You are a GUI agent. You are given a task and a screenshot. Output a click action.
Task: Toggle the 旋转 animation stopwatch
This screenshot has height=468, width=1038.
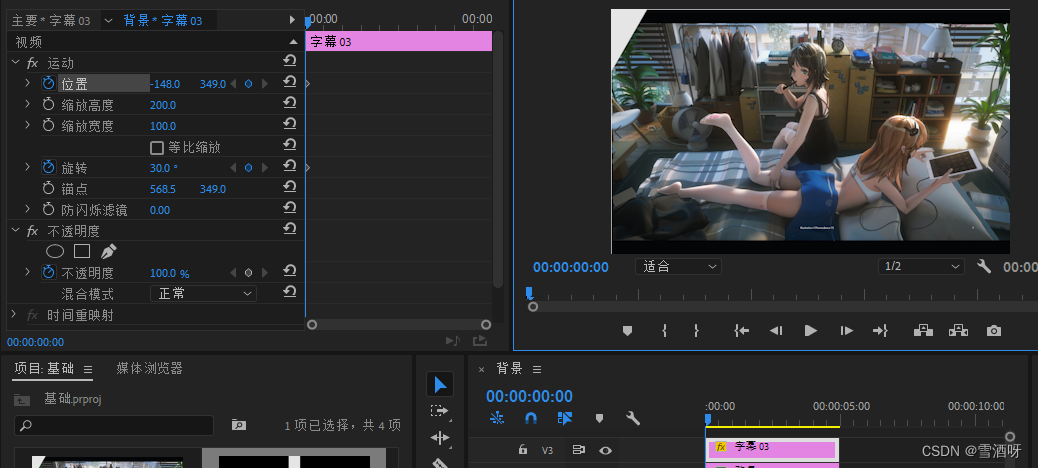coord(48,167)
